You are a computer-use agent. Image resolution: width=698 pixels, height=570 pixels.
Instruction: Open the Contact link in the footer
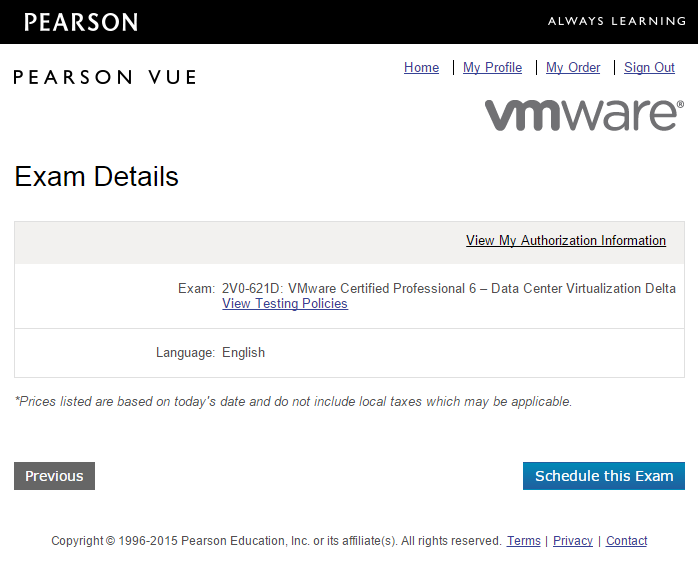coord(626,541)
